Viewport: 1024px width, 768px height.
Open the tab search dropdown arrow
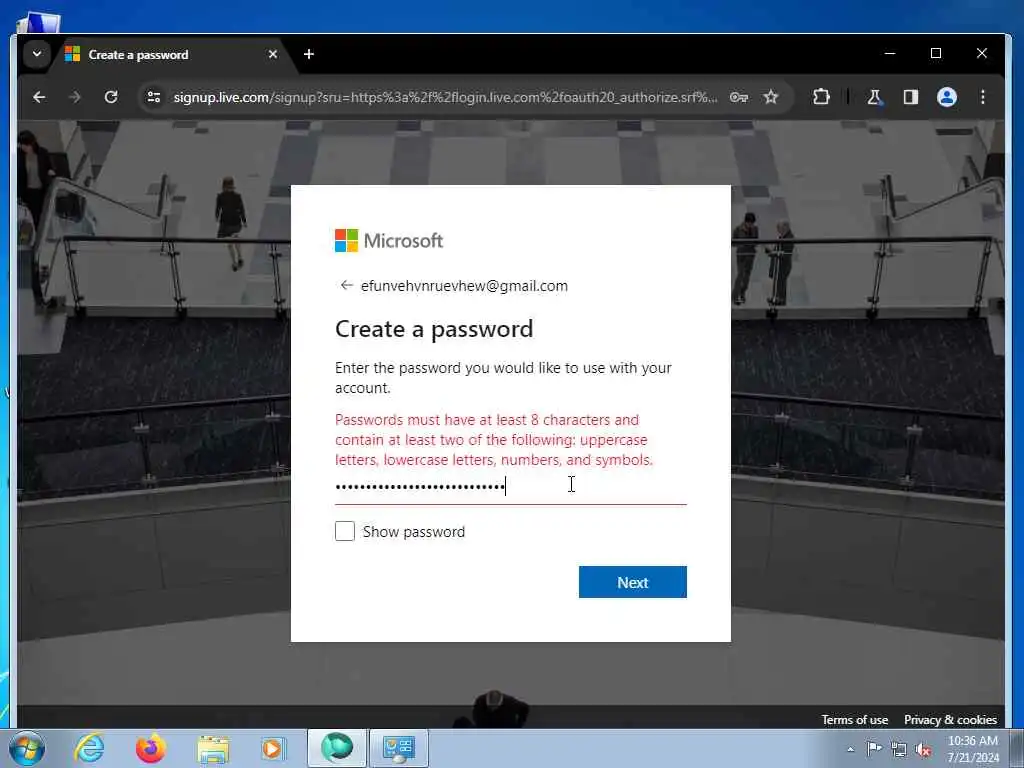point(37,54)
